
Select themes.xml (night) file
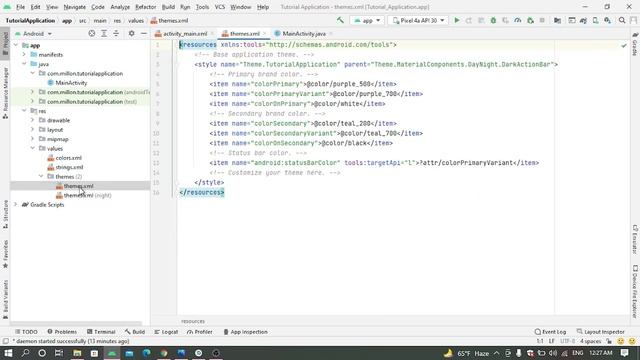click(87, 195)
